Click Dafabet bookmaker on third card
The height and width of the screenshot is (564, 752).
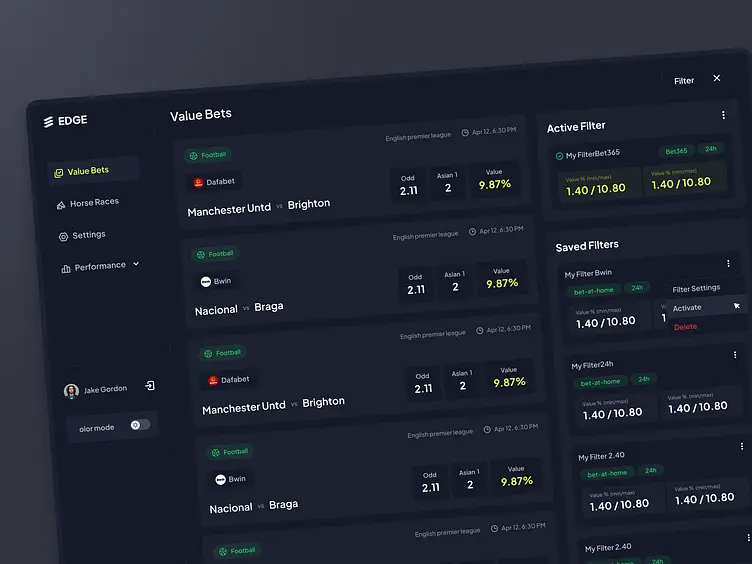[228, 380]
